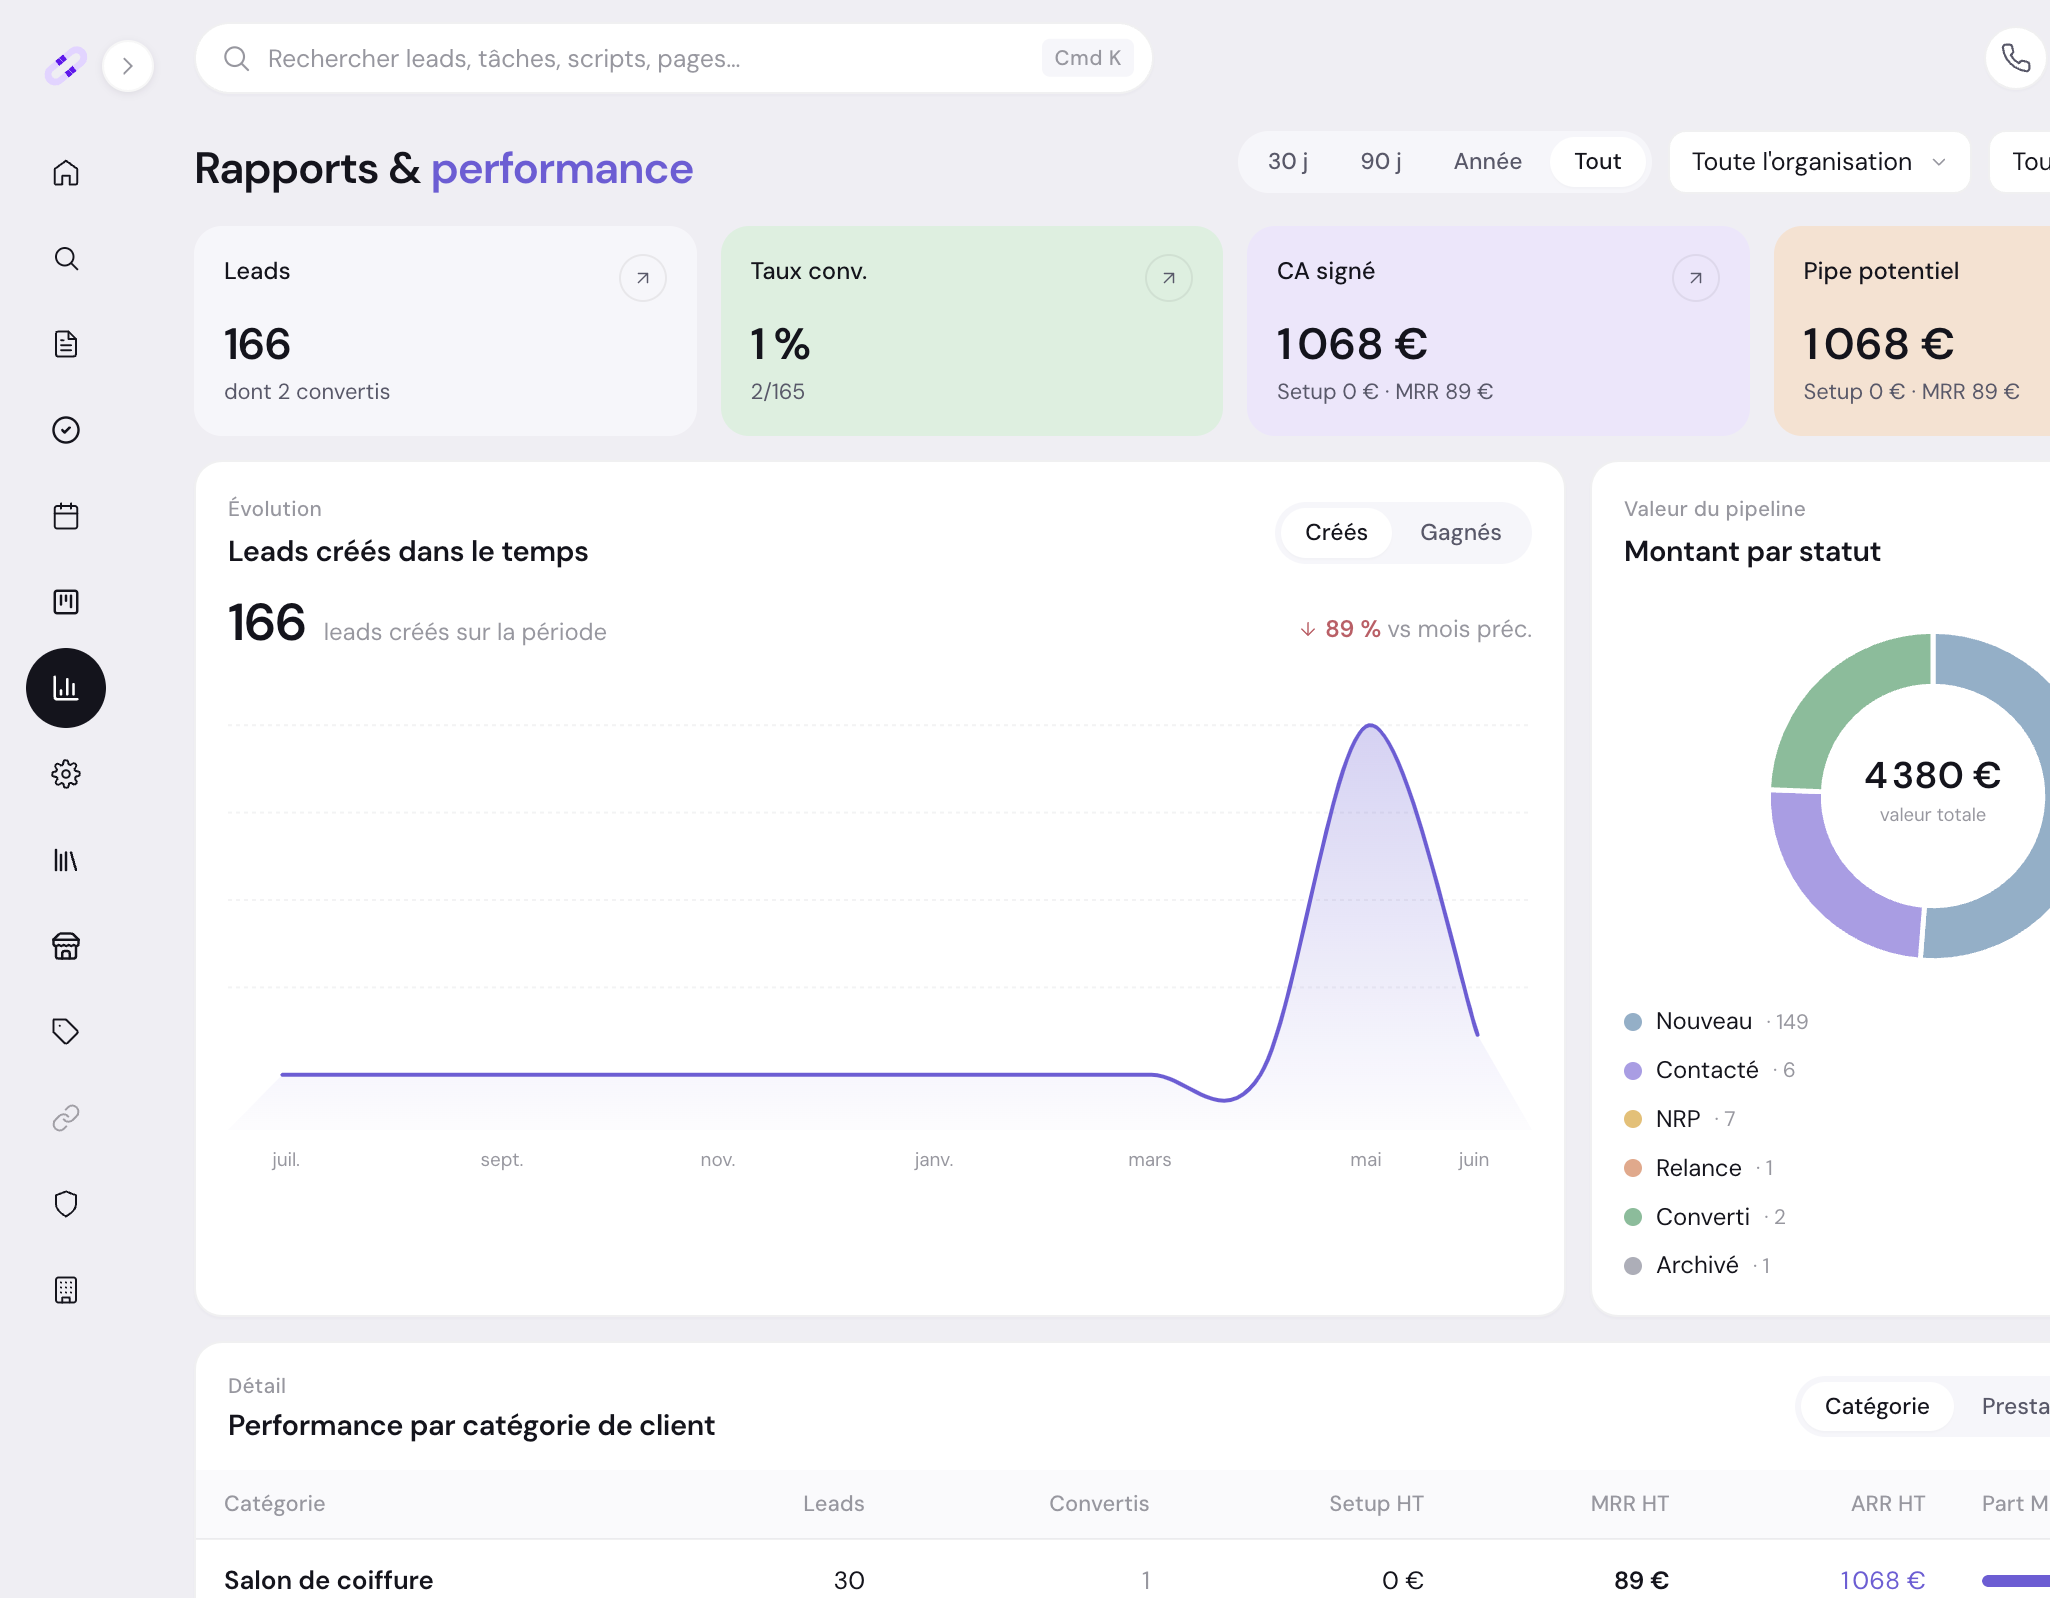Switch chart to Créés
The height and width of the screenshot is (1598, 2050).
coord(1336,533)
